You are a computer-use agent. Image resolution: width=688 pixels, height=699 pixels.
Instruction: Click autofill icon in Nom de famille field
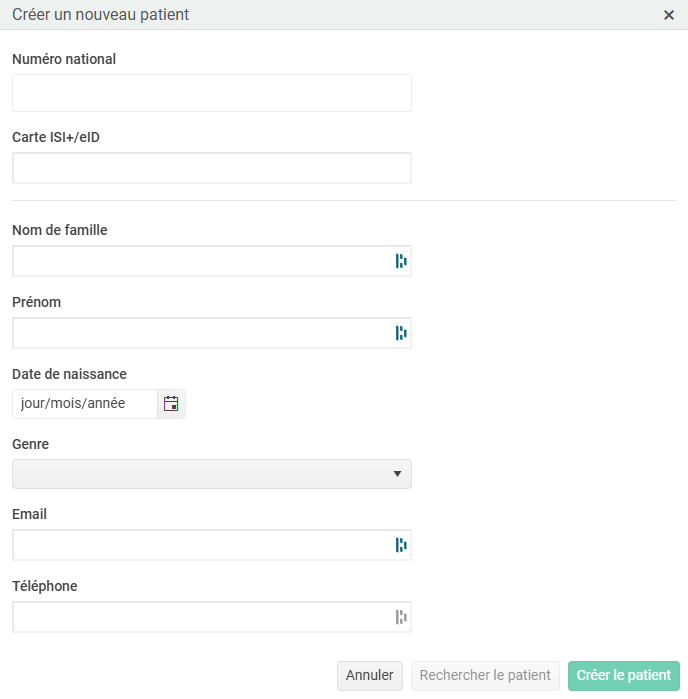[401, 261]
